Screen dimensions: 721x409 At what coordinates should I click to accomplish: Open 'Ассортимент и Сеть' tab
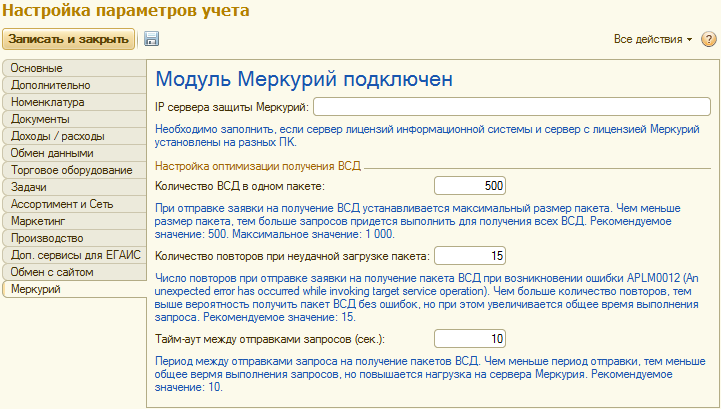74,204
